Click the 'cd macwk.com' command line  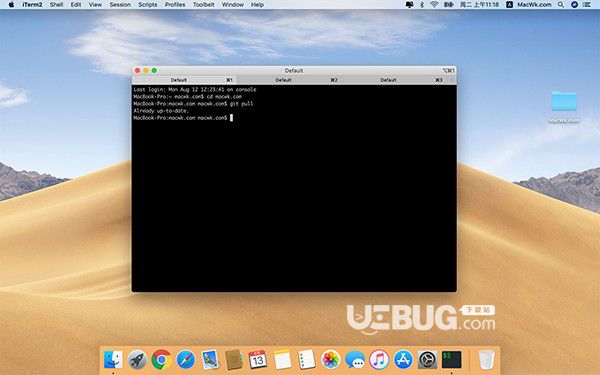[x=188, y=96]
